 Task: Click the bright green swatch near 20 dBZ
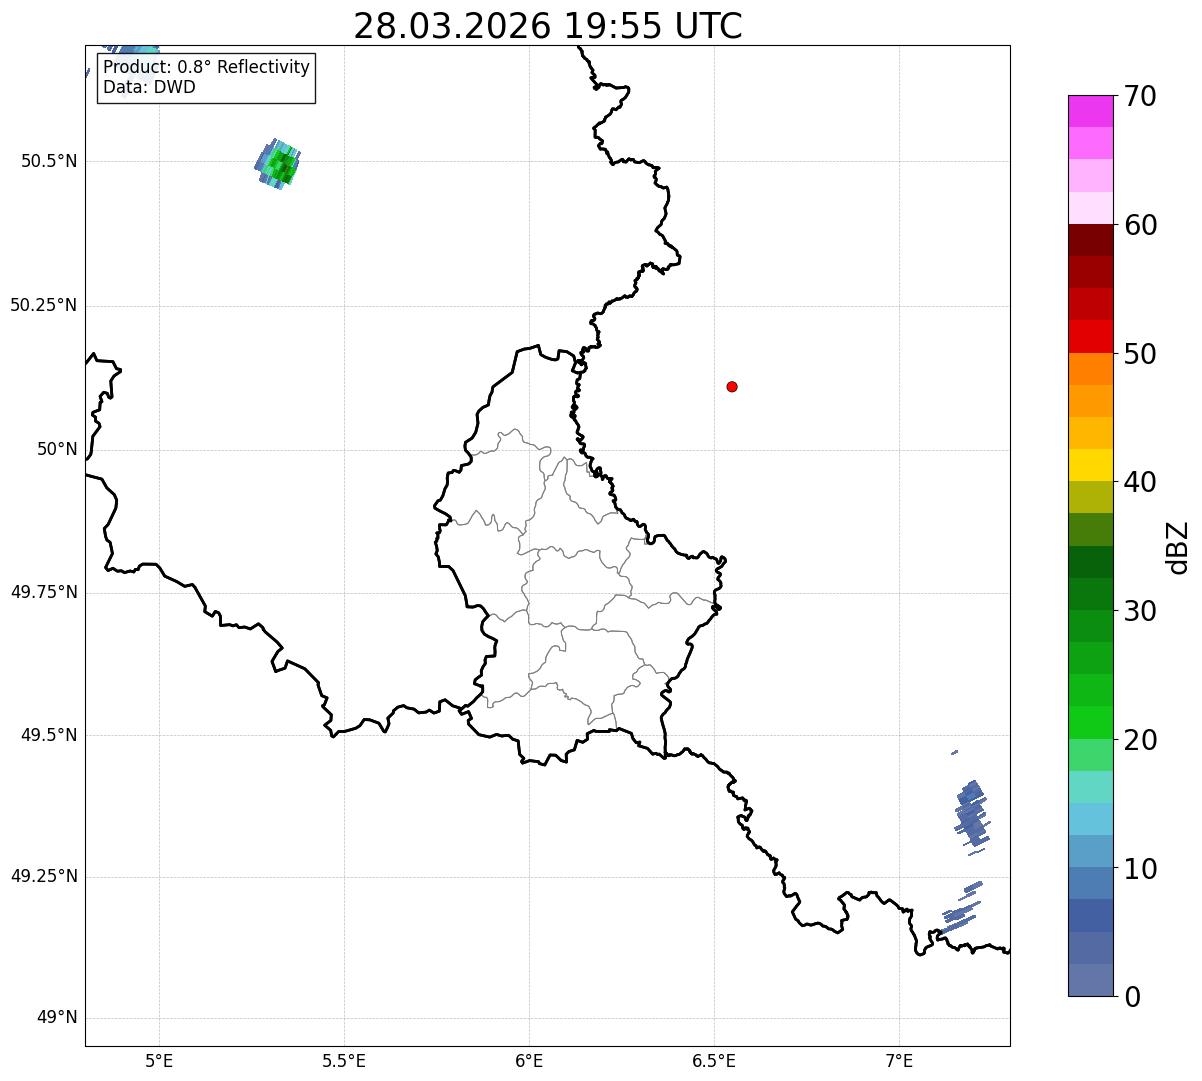coord(1090,722)
